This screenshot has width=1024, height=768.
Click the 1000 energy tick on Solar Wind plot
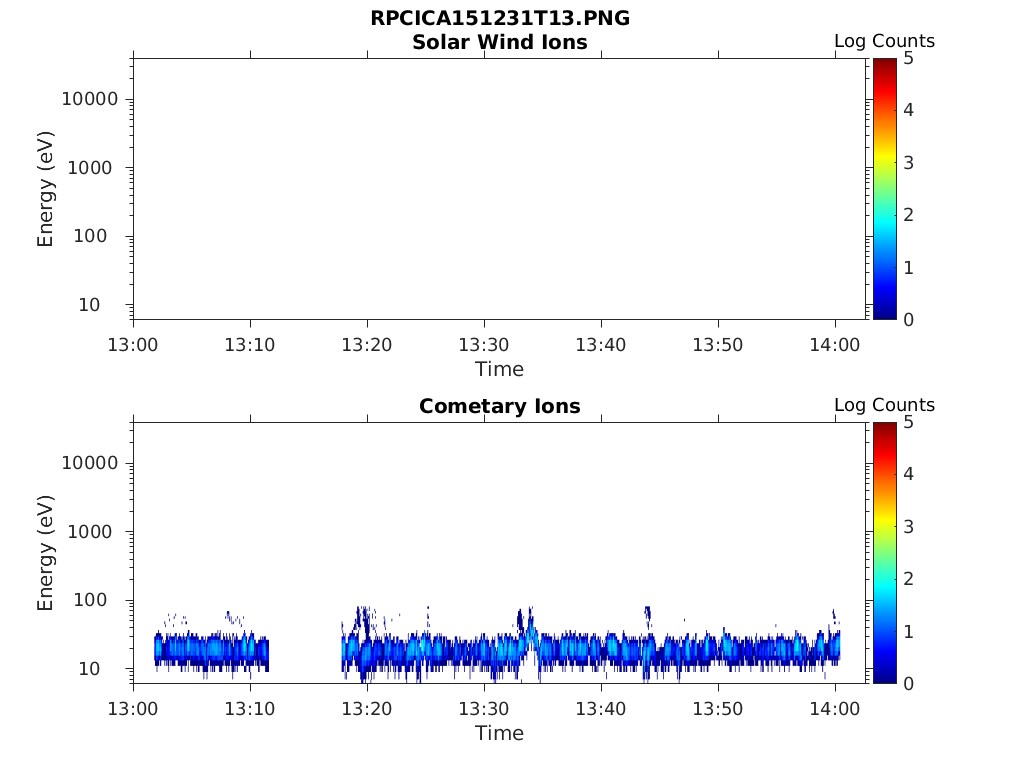click(90, 168)
